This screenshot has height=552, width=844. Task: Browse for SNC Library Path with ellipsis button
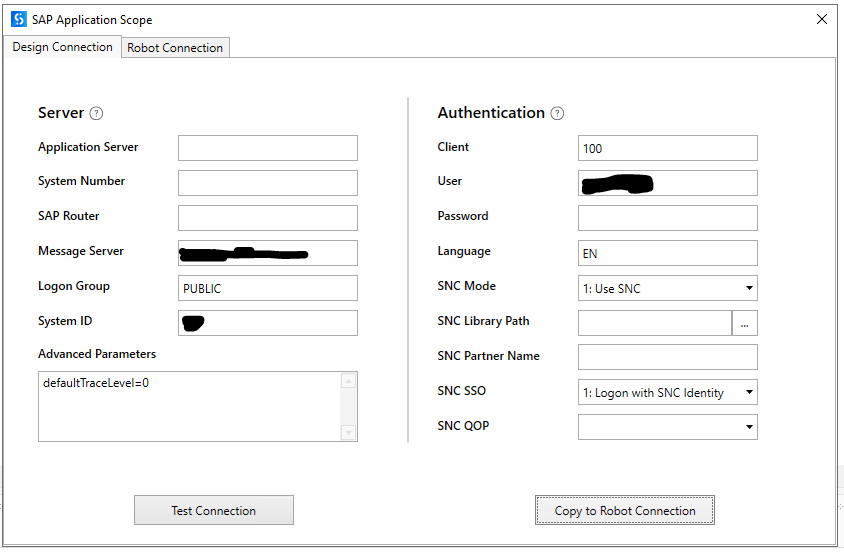click(x=745, y=322)
